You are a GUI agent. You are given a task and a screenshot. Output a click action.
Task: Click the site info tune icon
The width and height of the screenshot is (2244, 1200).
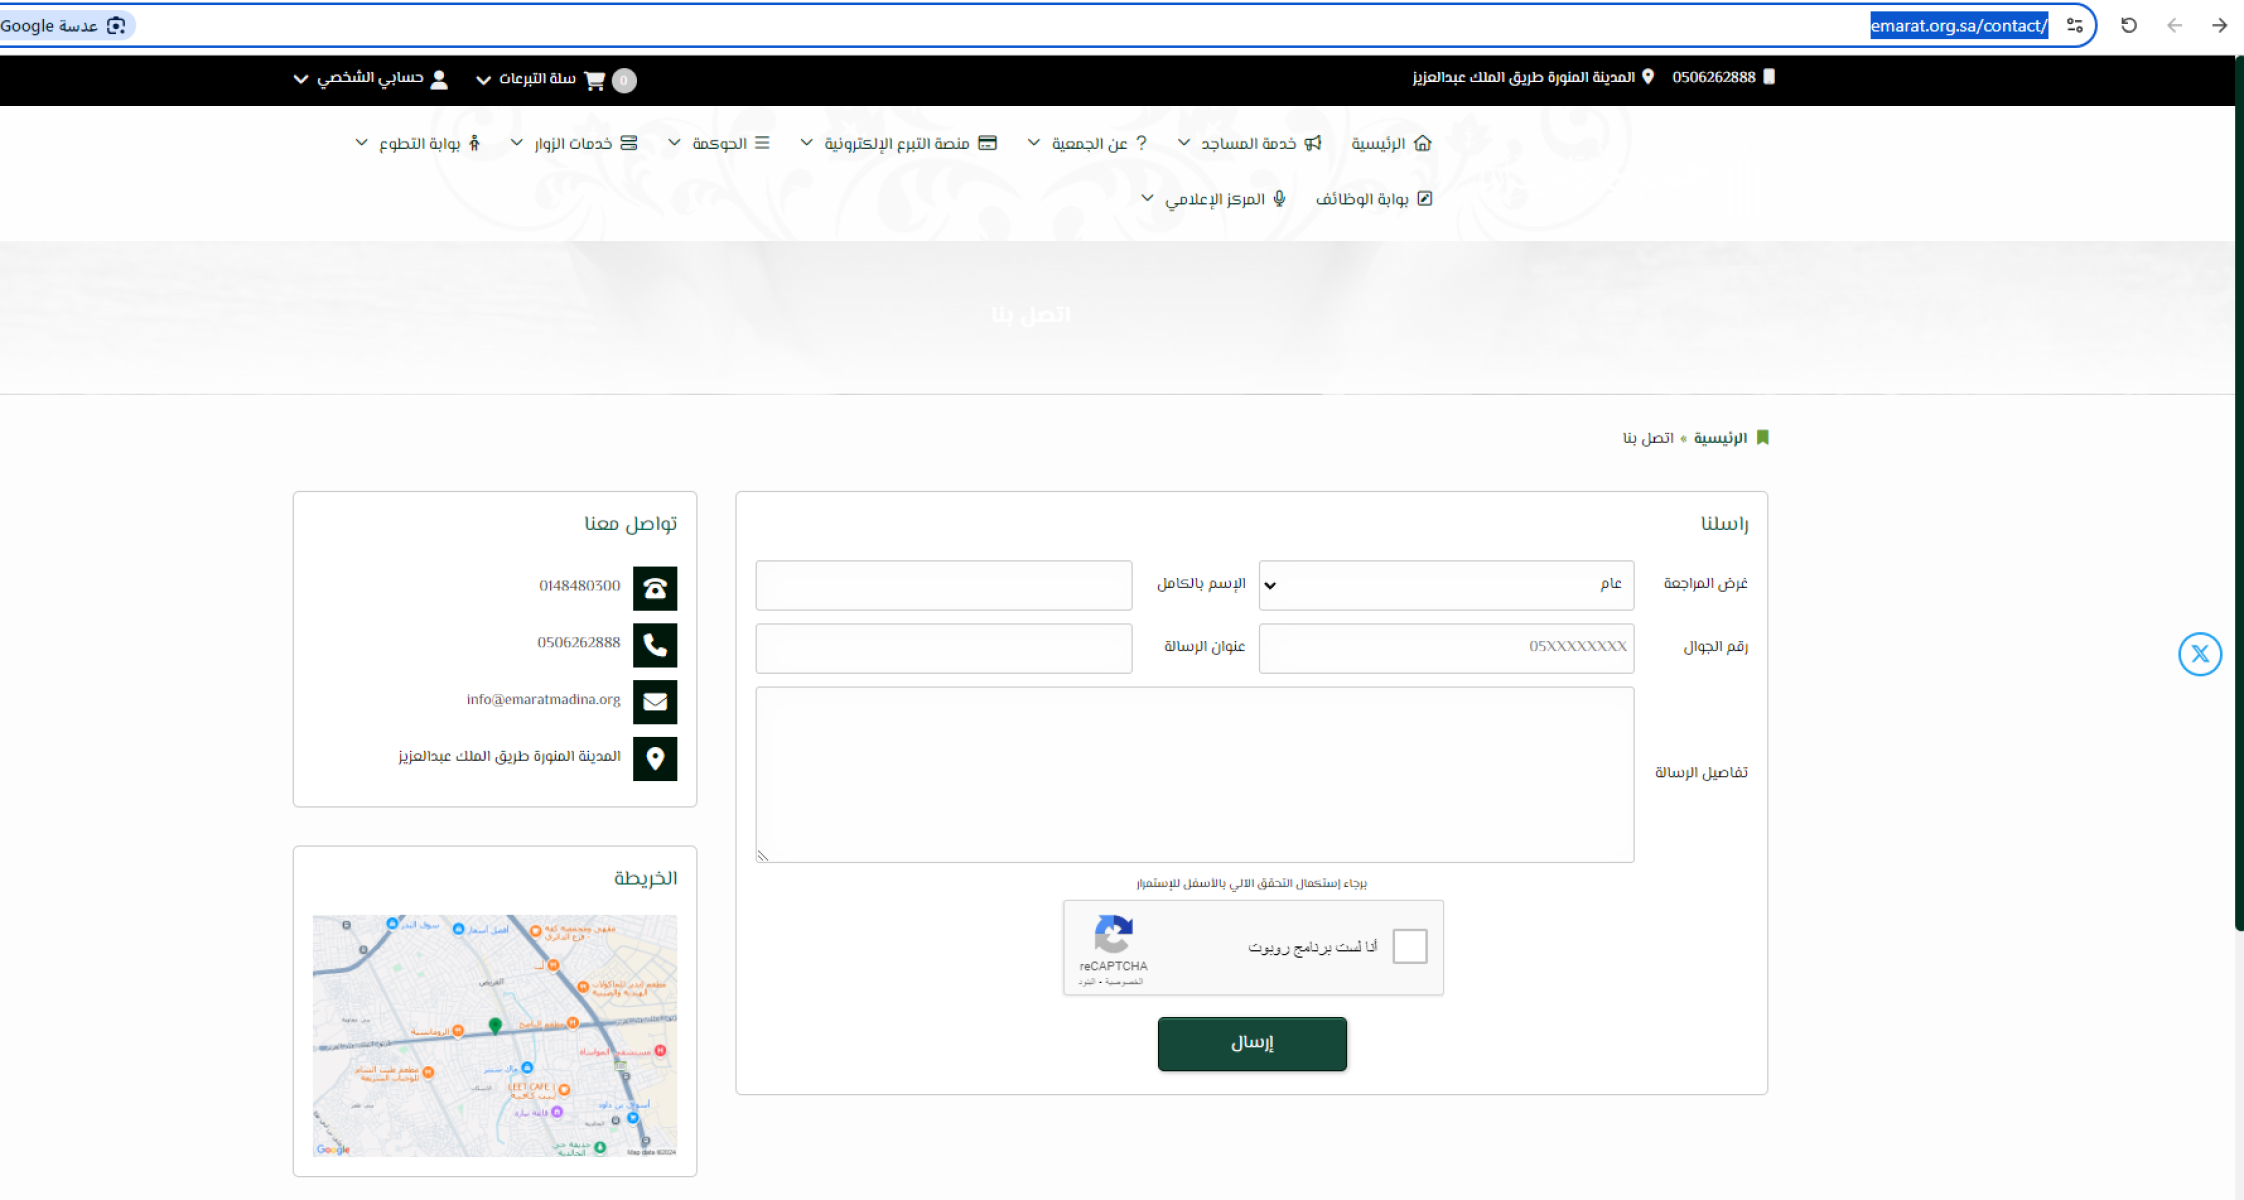click(2075, 26)
